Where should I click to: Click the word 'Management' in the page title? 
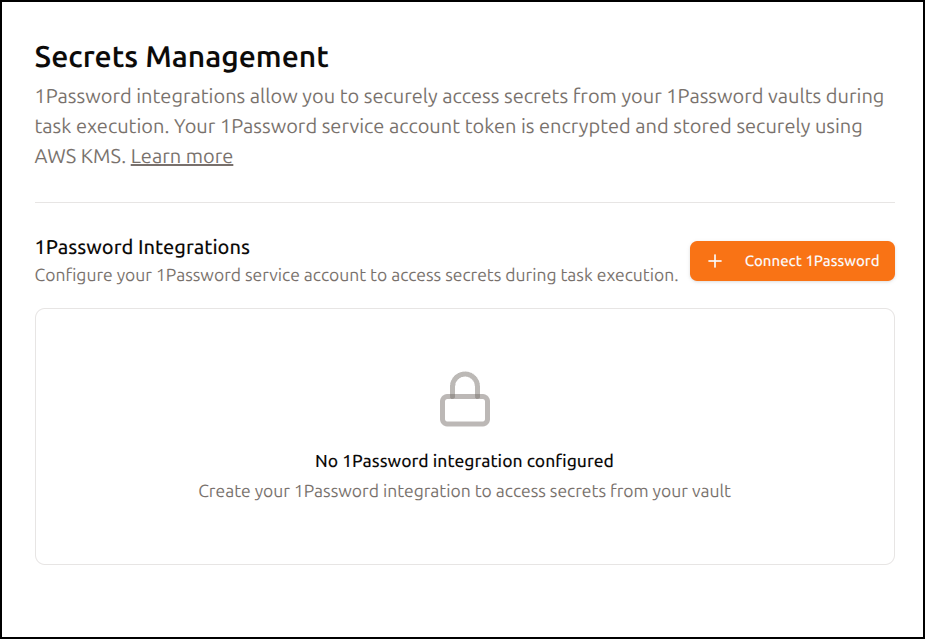237,57
